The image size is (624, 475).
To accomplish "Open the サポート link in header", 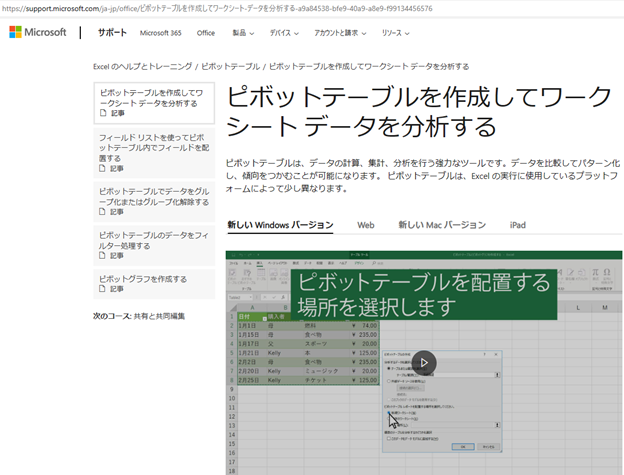I will coord(112,33).
